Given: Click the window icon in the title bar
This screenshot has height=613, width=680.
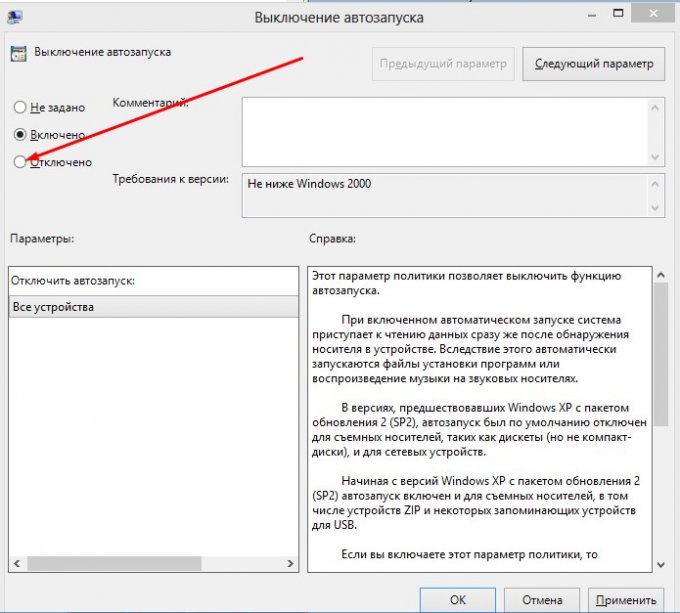Looking at the screenshot, I should 17,16.
